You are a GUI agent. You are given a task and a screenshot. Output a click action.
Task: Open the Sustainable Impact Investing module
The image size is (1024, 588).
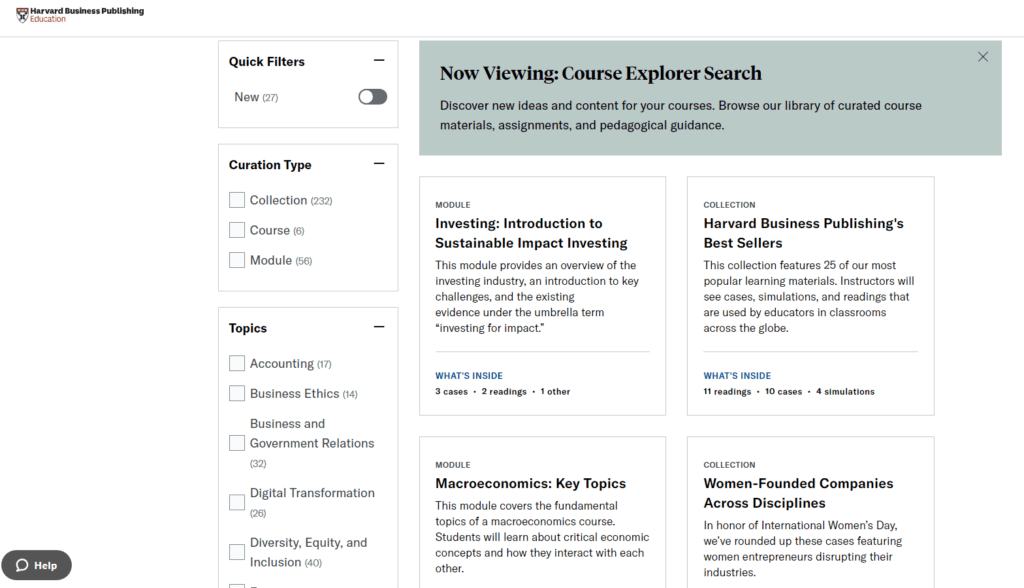pyautogui.click(x=531, y=234)
